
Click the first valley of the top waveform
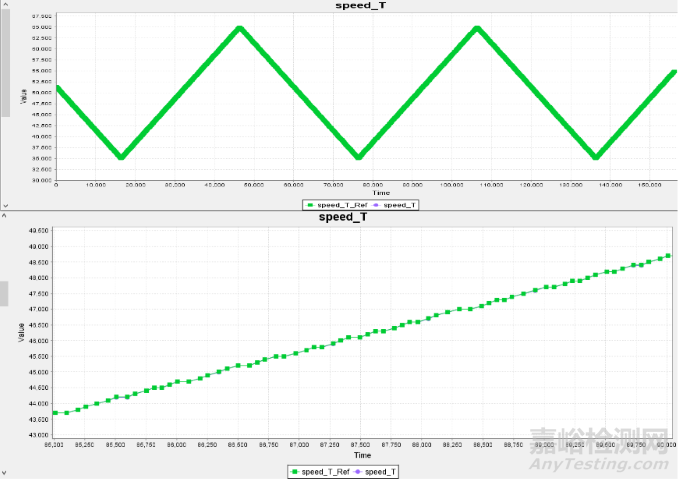(120, 157)
